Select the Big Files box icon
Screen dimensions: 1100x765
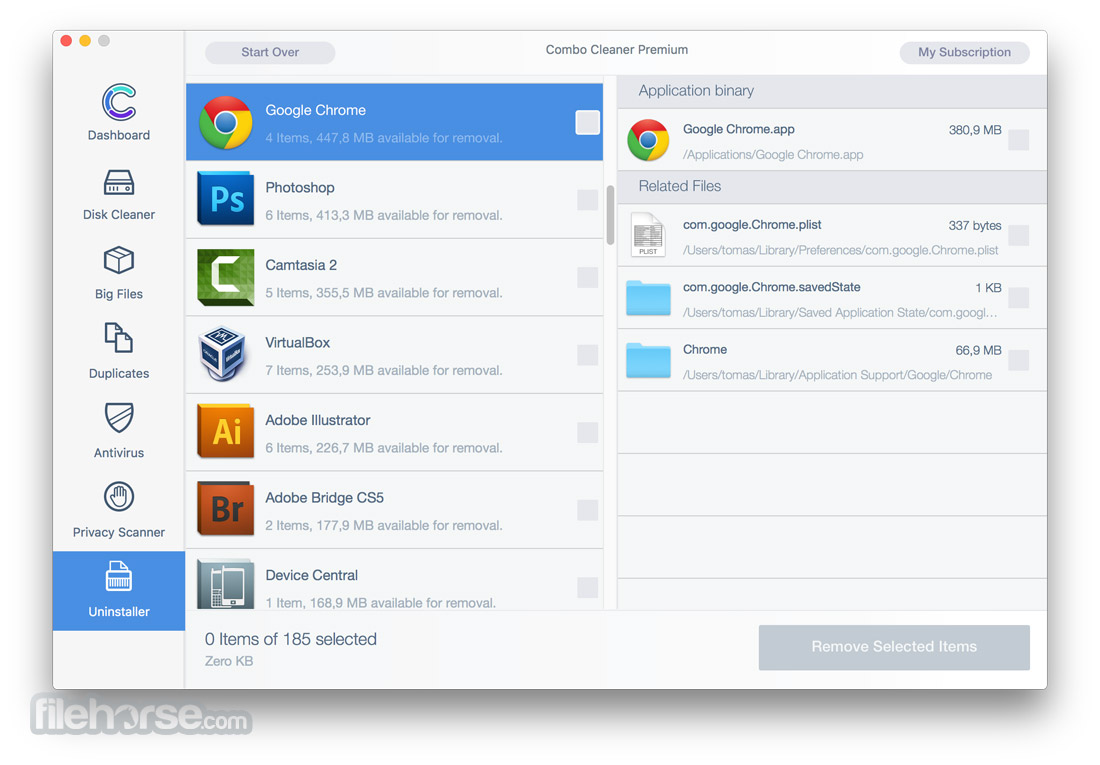click(119, 260)
